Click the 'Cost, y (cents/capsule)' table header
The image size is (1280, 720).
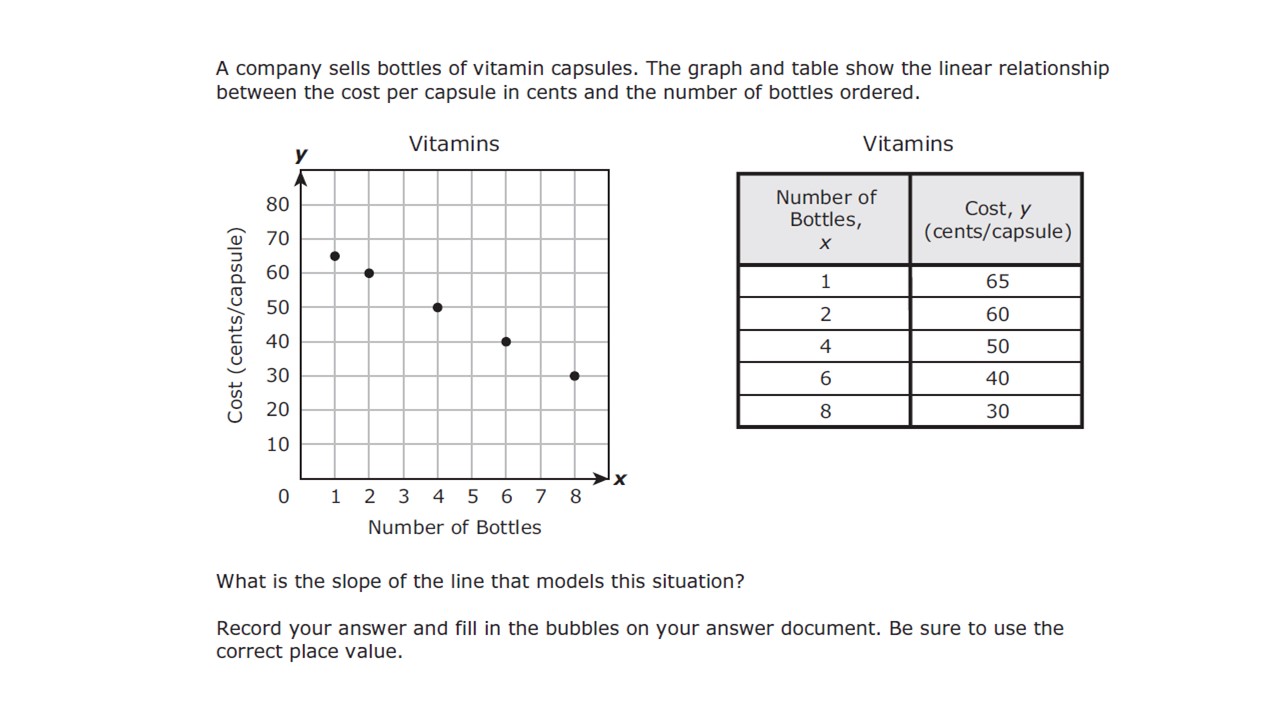997,220
